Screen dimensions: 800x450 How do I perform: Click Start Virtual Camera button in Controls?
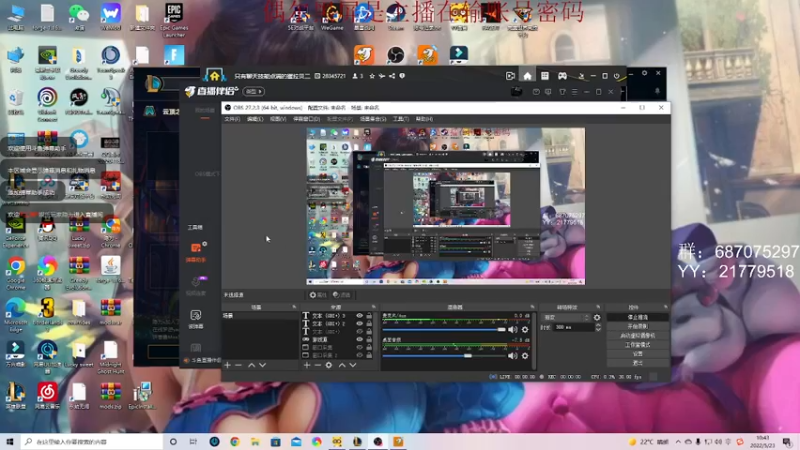pyautogui.click(x=637, y=336)
